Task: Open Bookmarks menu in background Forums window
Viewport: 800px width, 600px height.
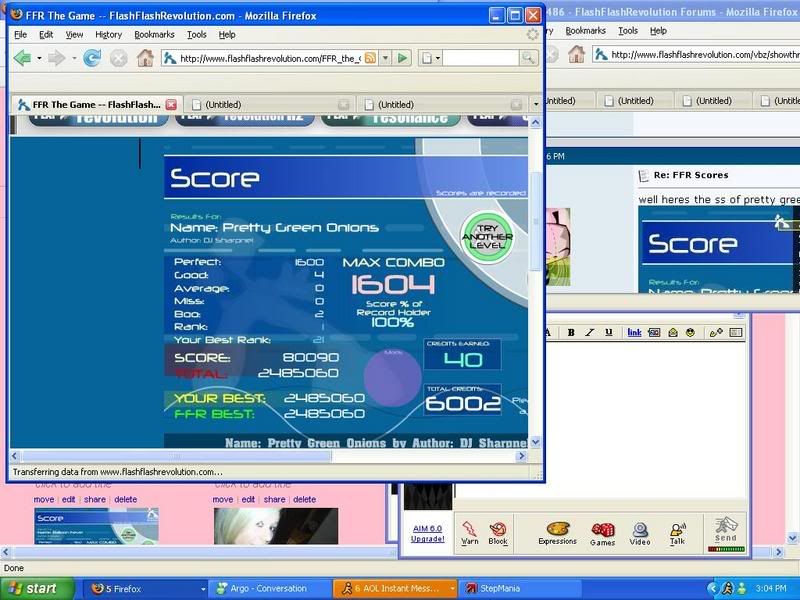Action: tap(585, 31)
